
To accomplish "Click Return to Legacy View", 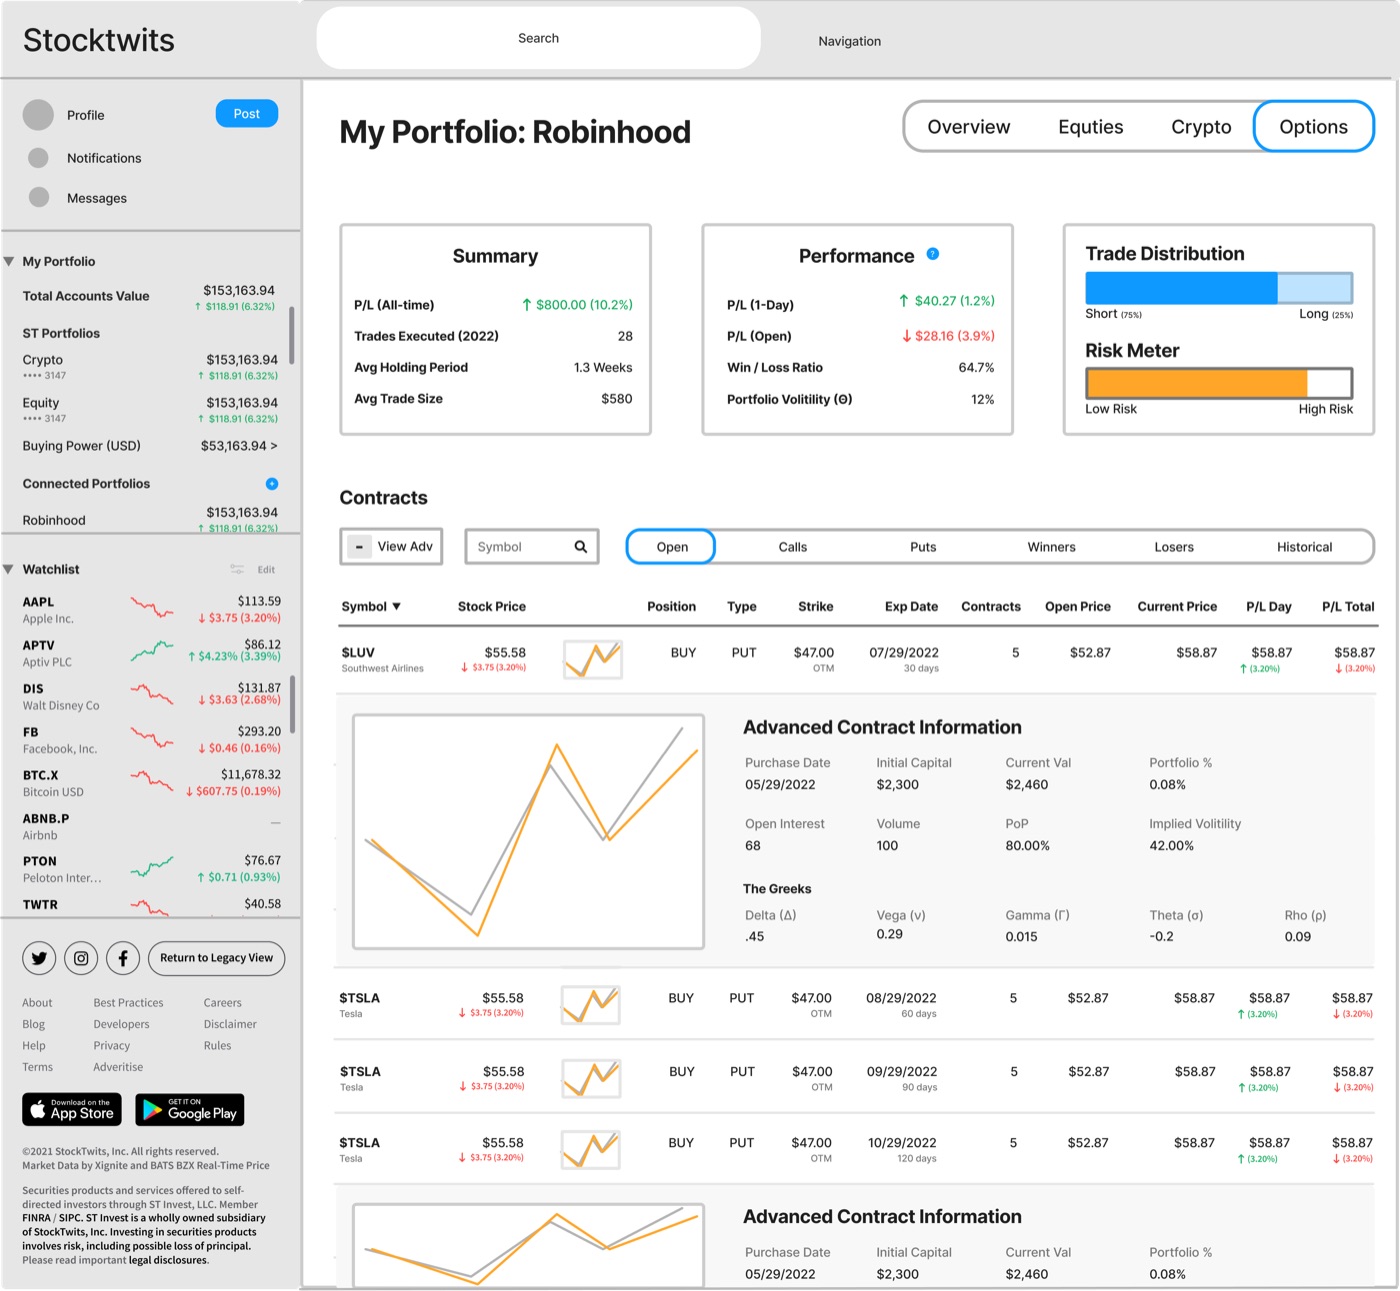I will pyautogui.click(x=216, y=957).
